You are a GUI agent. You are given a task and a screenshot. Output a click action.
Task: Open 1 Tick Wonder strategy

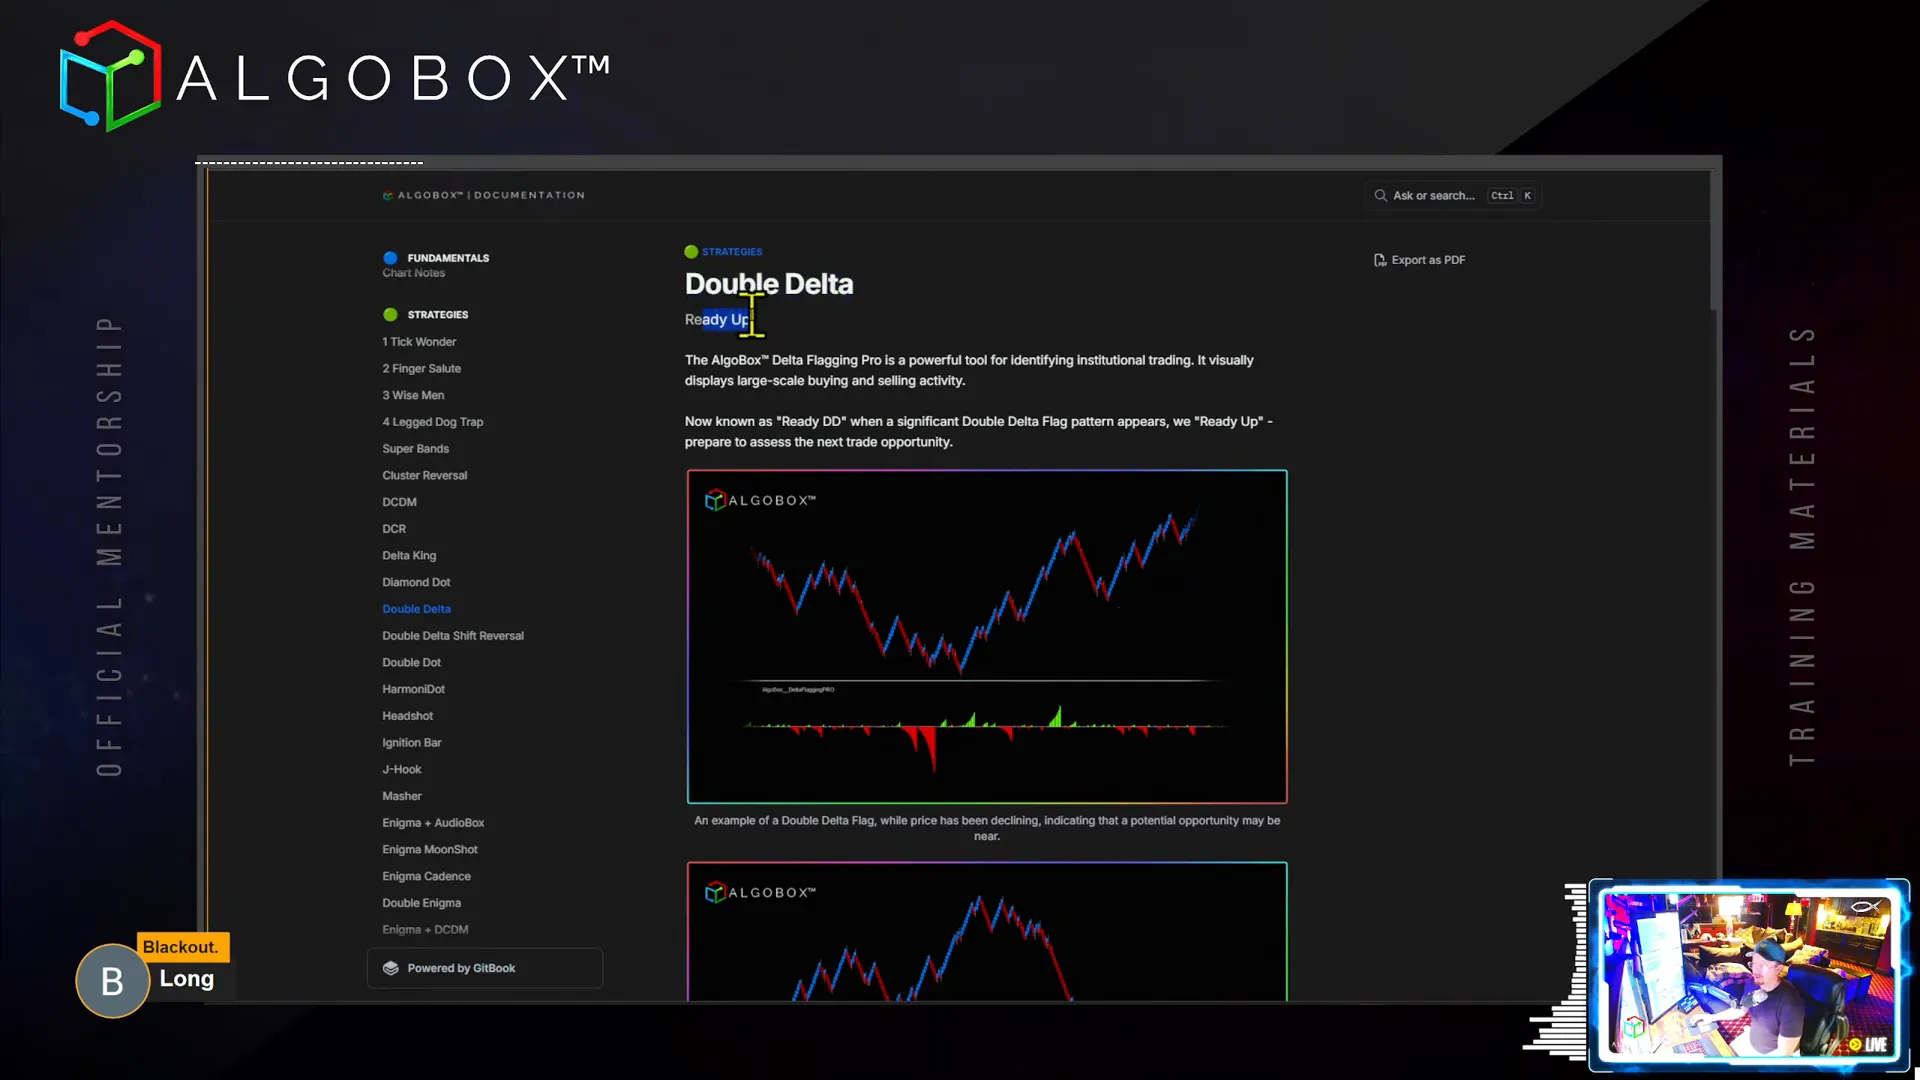[x=419, y=342]
